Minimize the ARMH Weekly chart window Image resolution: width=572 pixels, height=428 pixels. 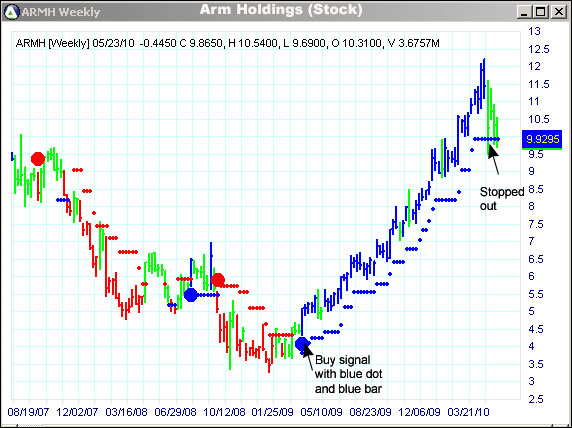[x=525, y=12]
